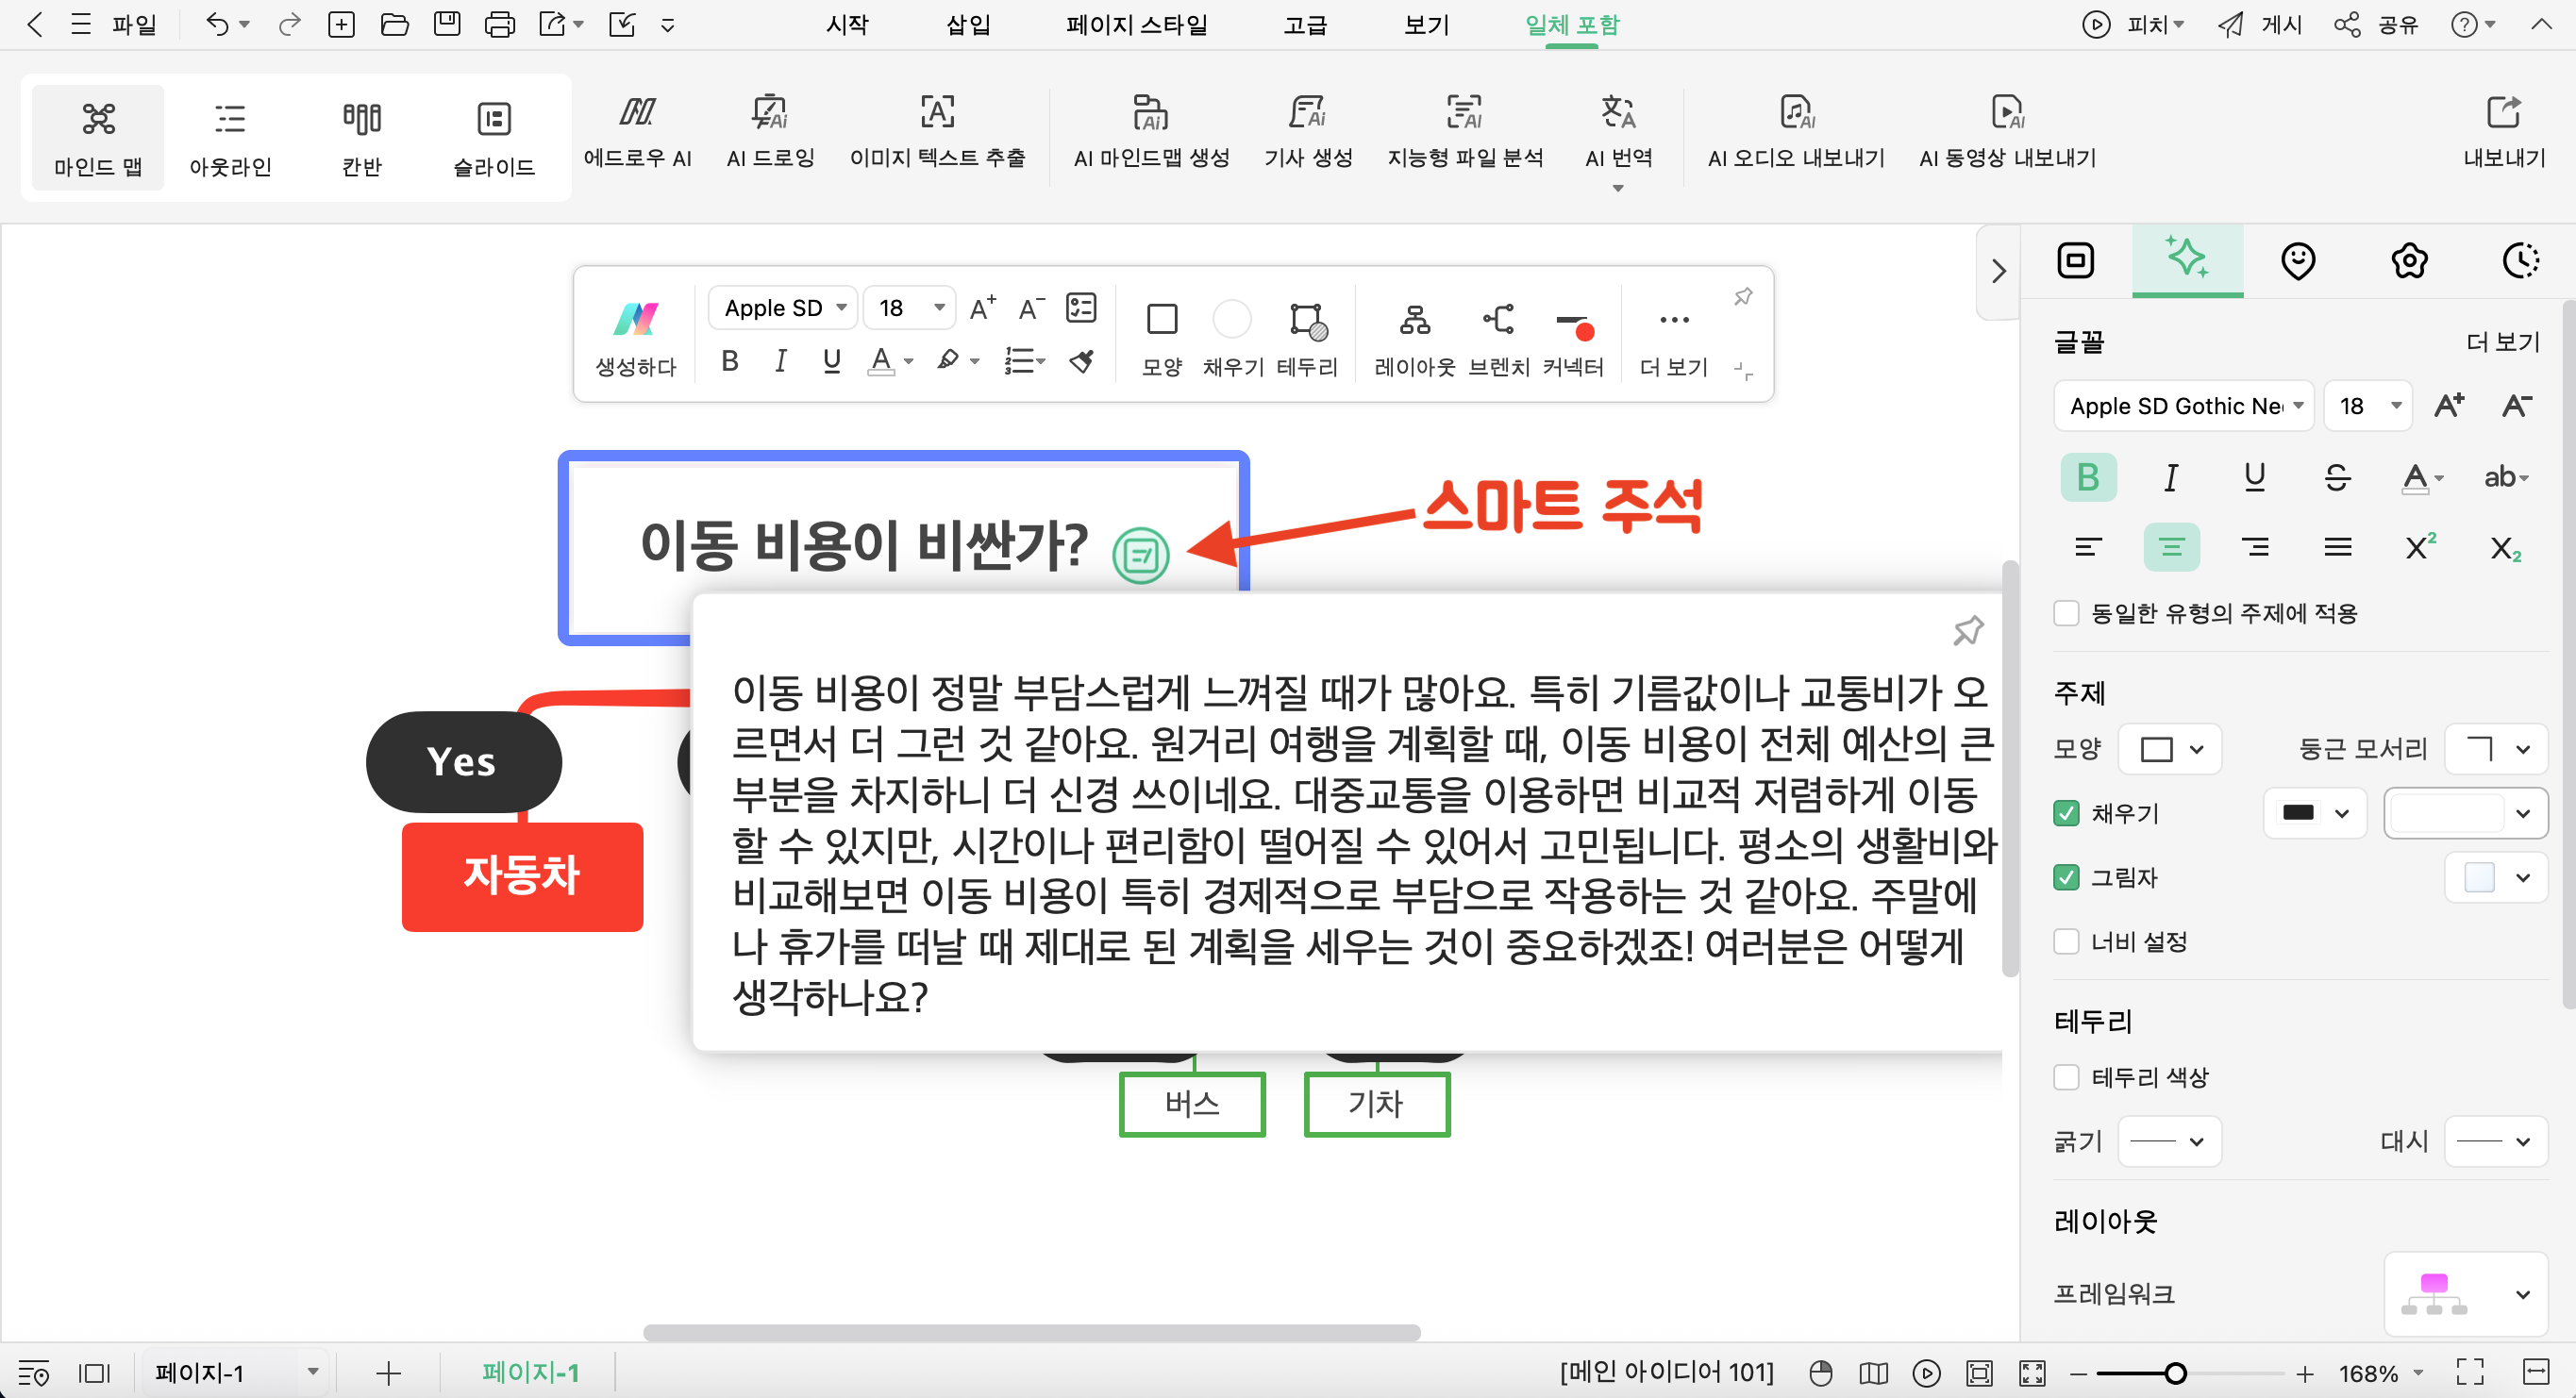Open font size 18 dropdown in right panel
The width and height of the screenshot is (2576, 1398).
(x=2368, y=406)
